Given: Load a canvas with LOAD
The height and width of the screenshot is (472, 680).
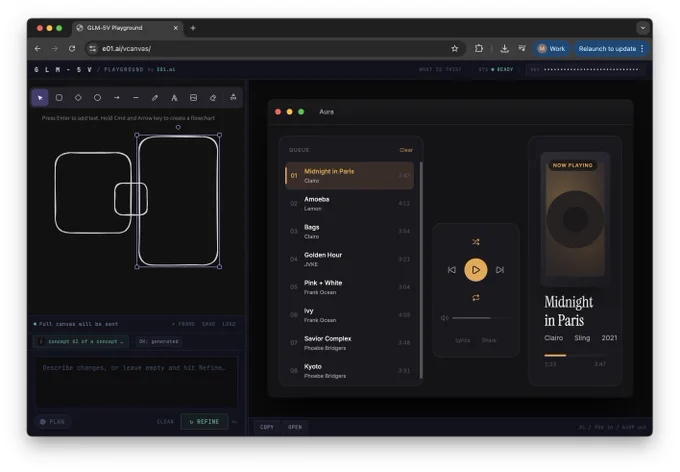Looking at the screenshot, I should [229, 324].
